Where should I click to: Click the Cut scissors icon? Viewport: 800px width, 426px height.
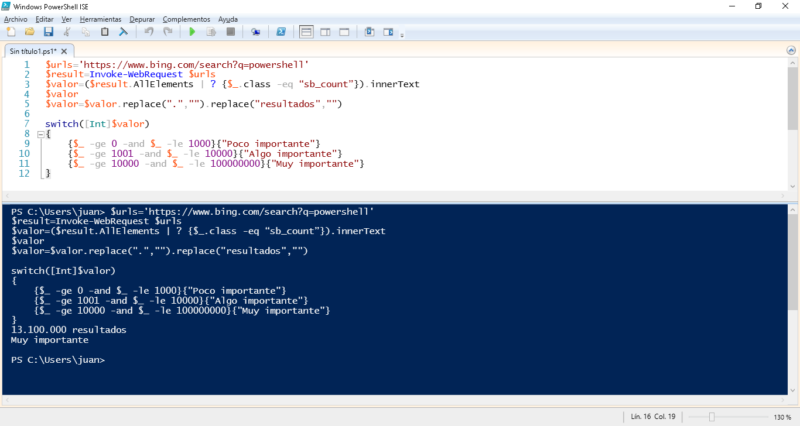(x=68, y=32)
